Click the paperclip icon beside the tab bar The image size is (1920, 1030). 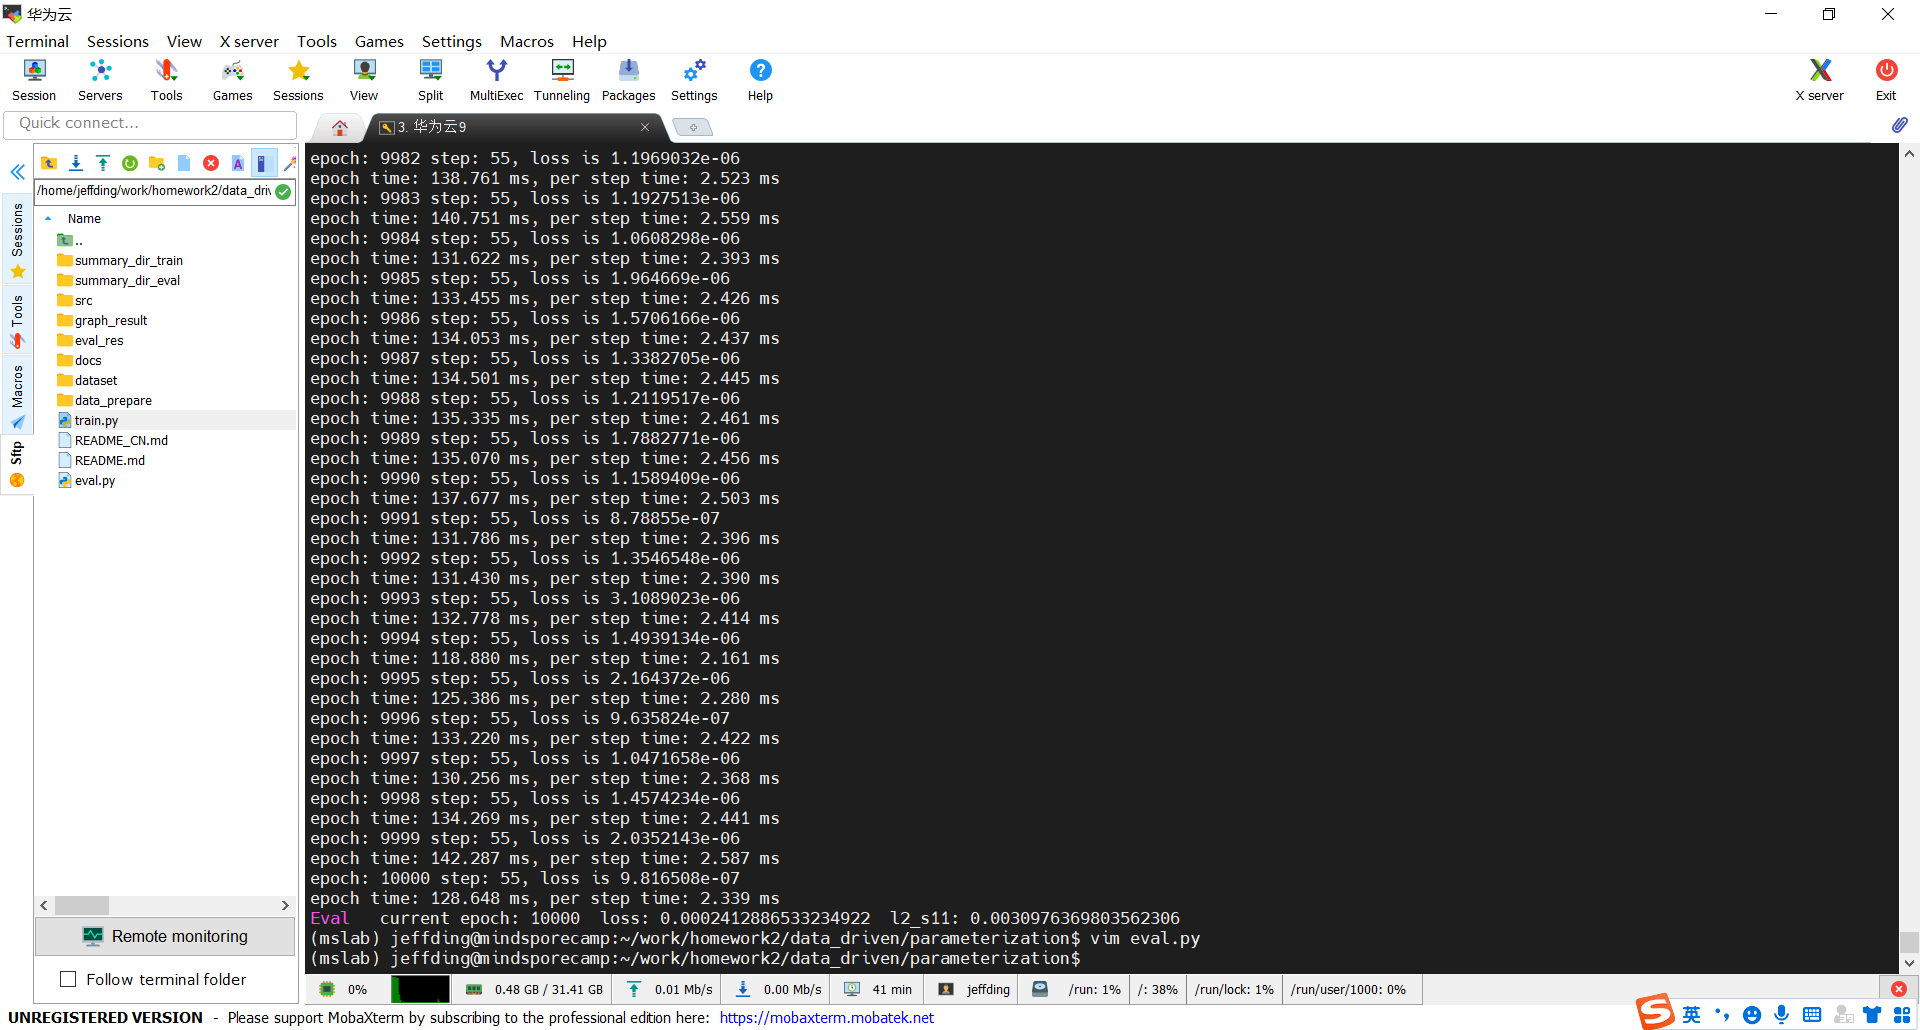[1900, 125]
